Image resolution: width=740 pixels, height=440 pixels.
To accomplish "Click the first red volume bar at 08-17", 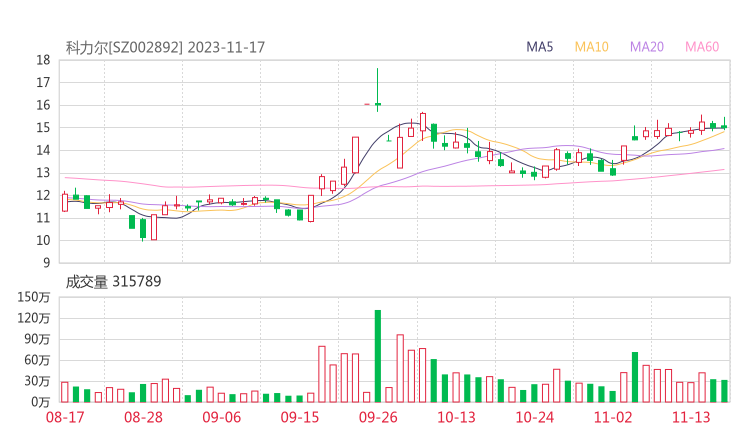I will [65, 392].
